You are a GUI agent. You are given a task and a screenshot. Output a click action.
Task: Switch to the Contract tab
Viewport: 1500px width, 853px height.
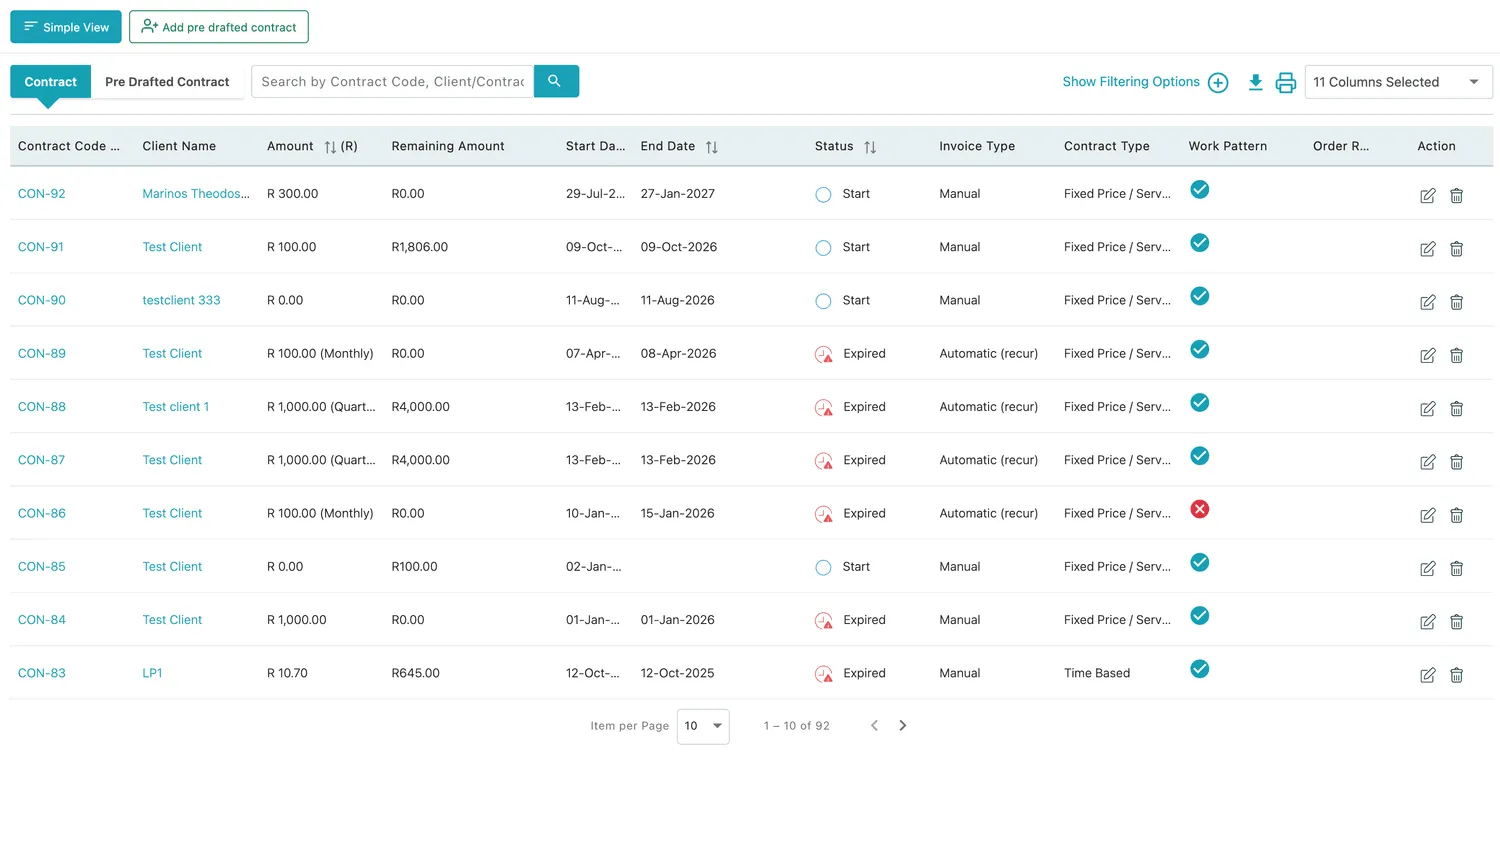click(x=50, y=82)
